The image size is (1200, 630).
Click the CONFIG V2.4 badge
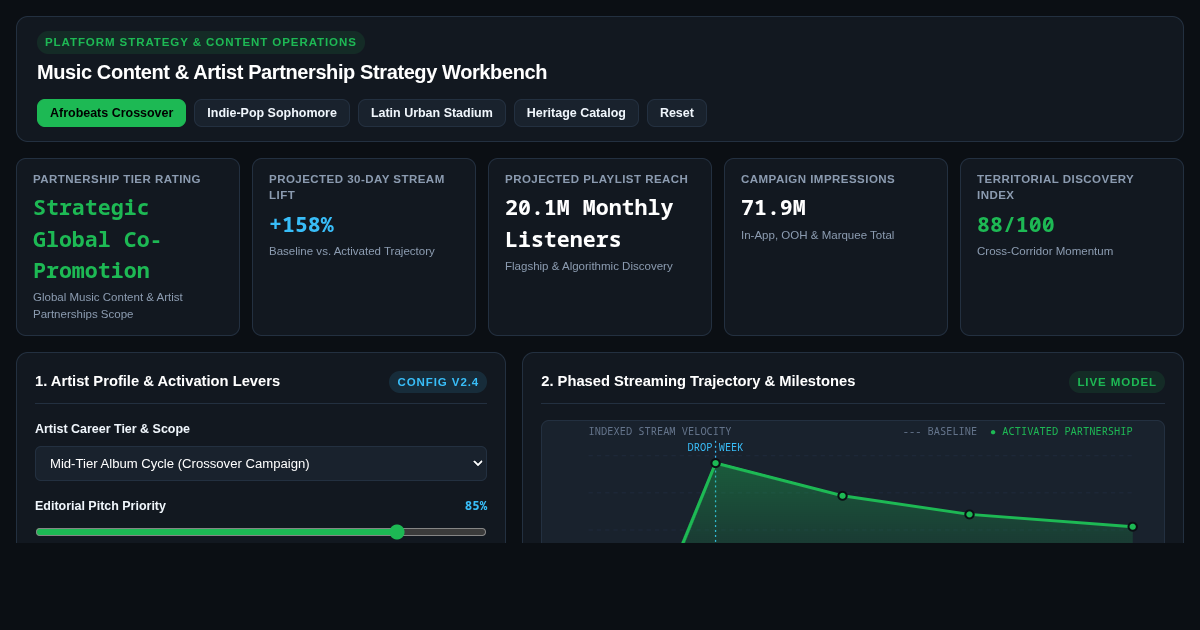point(438,382)
